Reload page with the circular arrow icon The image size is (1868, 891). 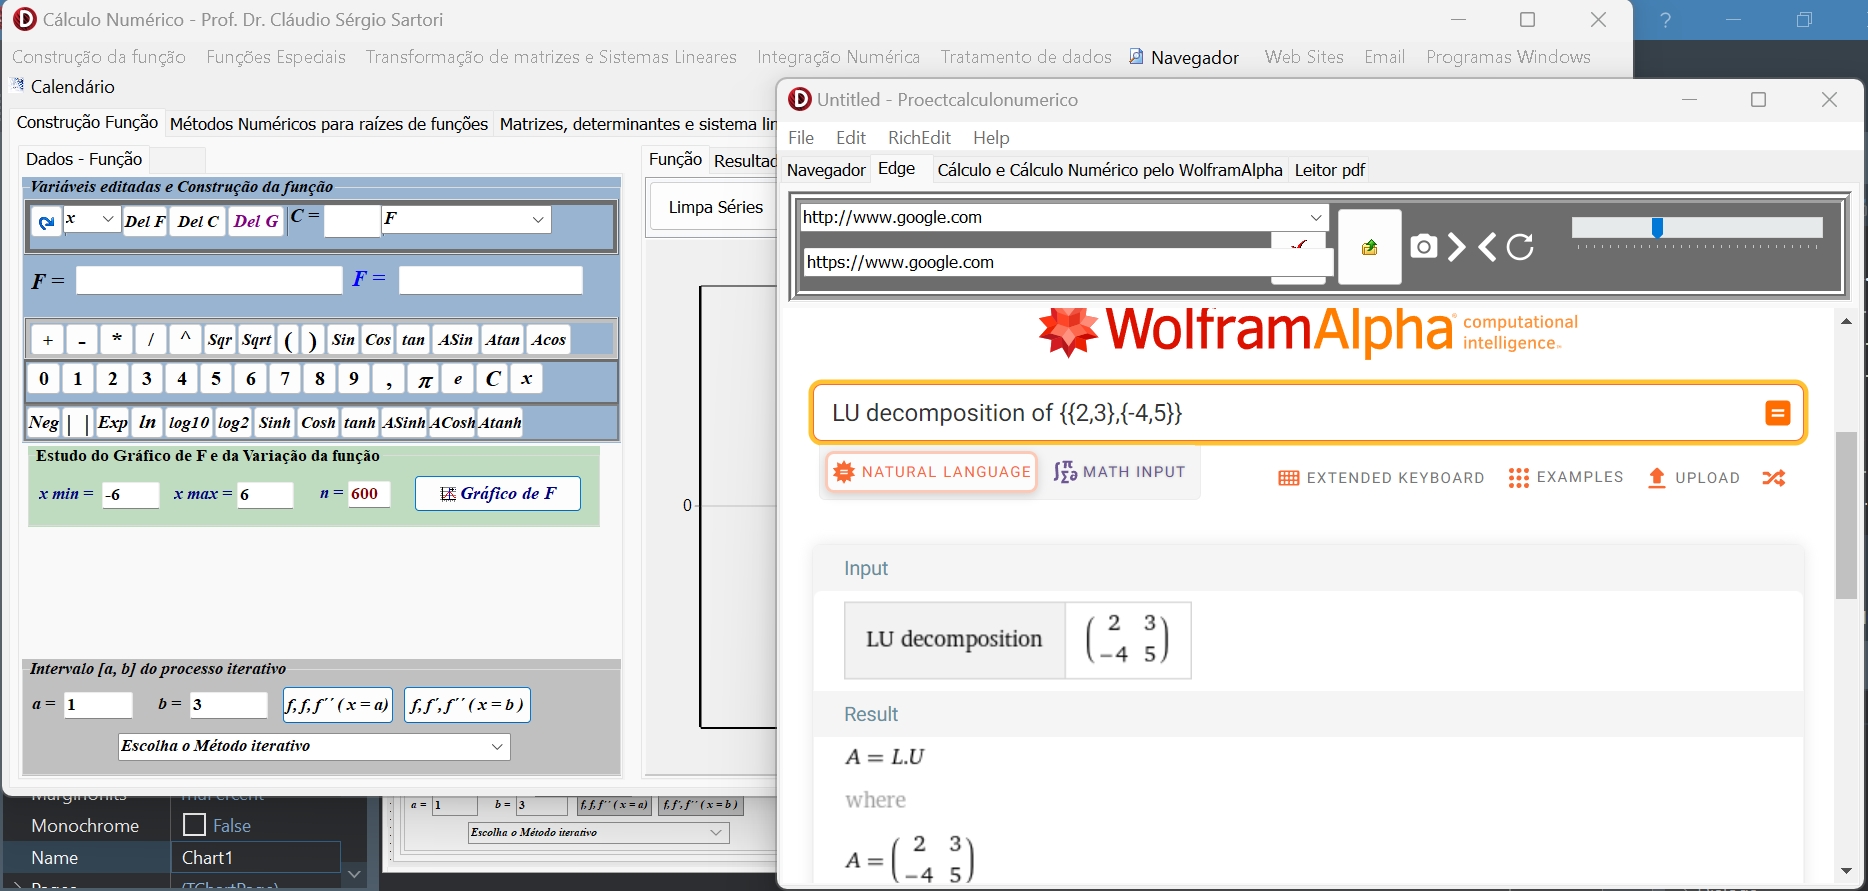[1520, 247]
